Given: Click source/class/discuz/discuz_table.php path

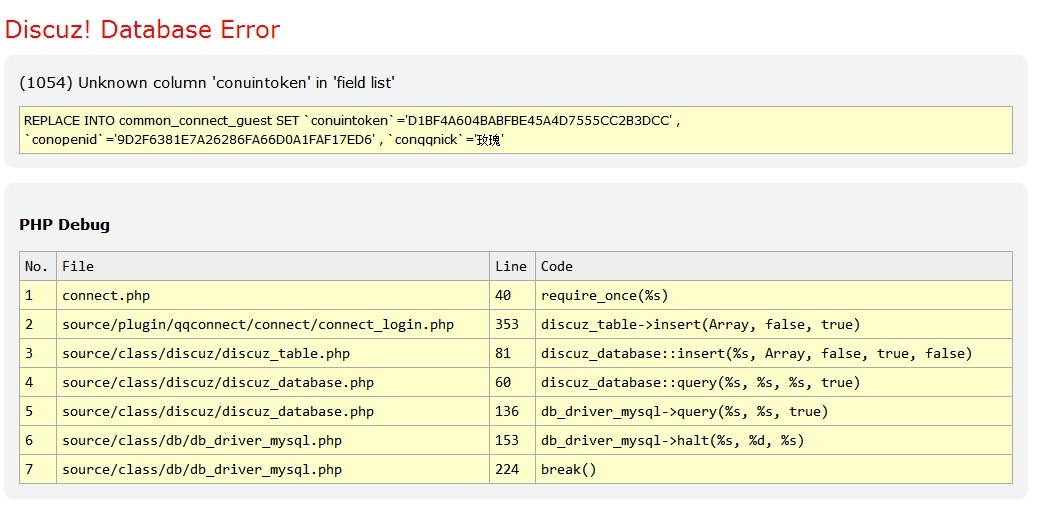Looking at the screenshot, I should [206, 354].
